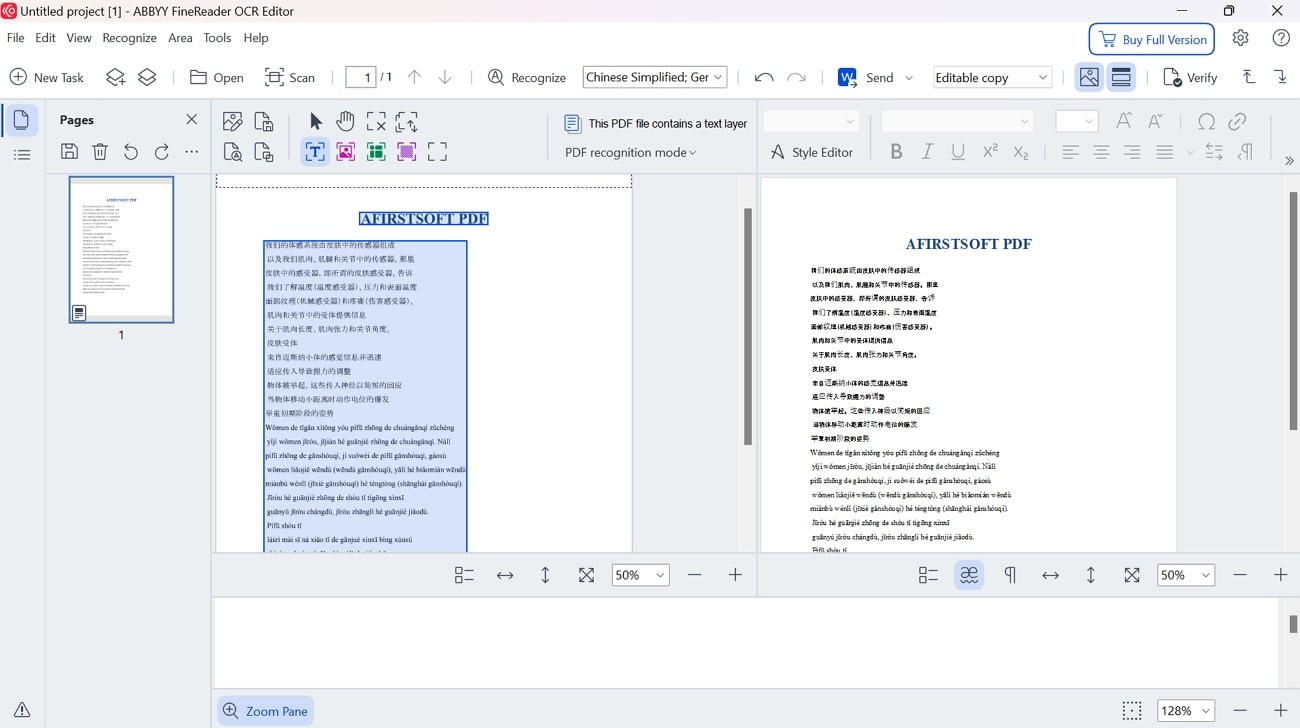Select the draw text area tool
The width and height of the screenshot is (1300, 728).
pyautogui.click(x=315, y=152)
